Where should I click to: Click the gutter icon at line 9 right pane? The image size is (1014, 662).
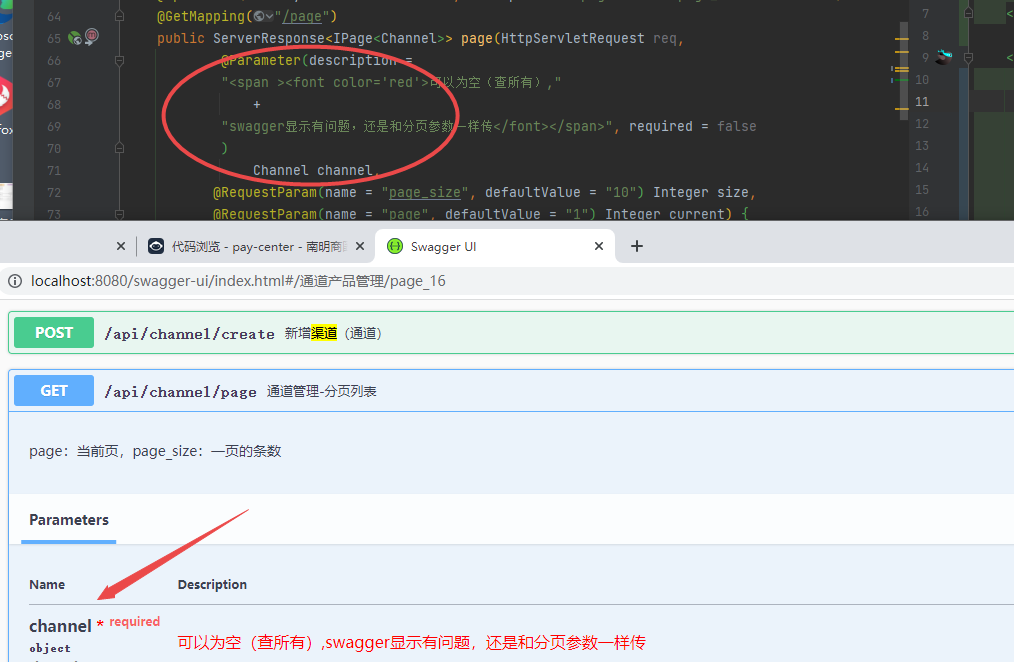click(x=944, y=57)
